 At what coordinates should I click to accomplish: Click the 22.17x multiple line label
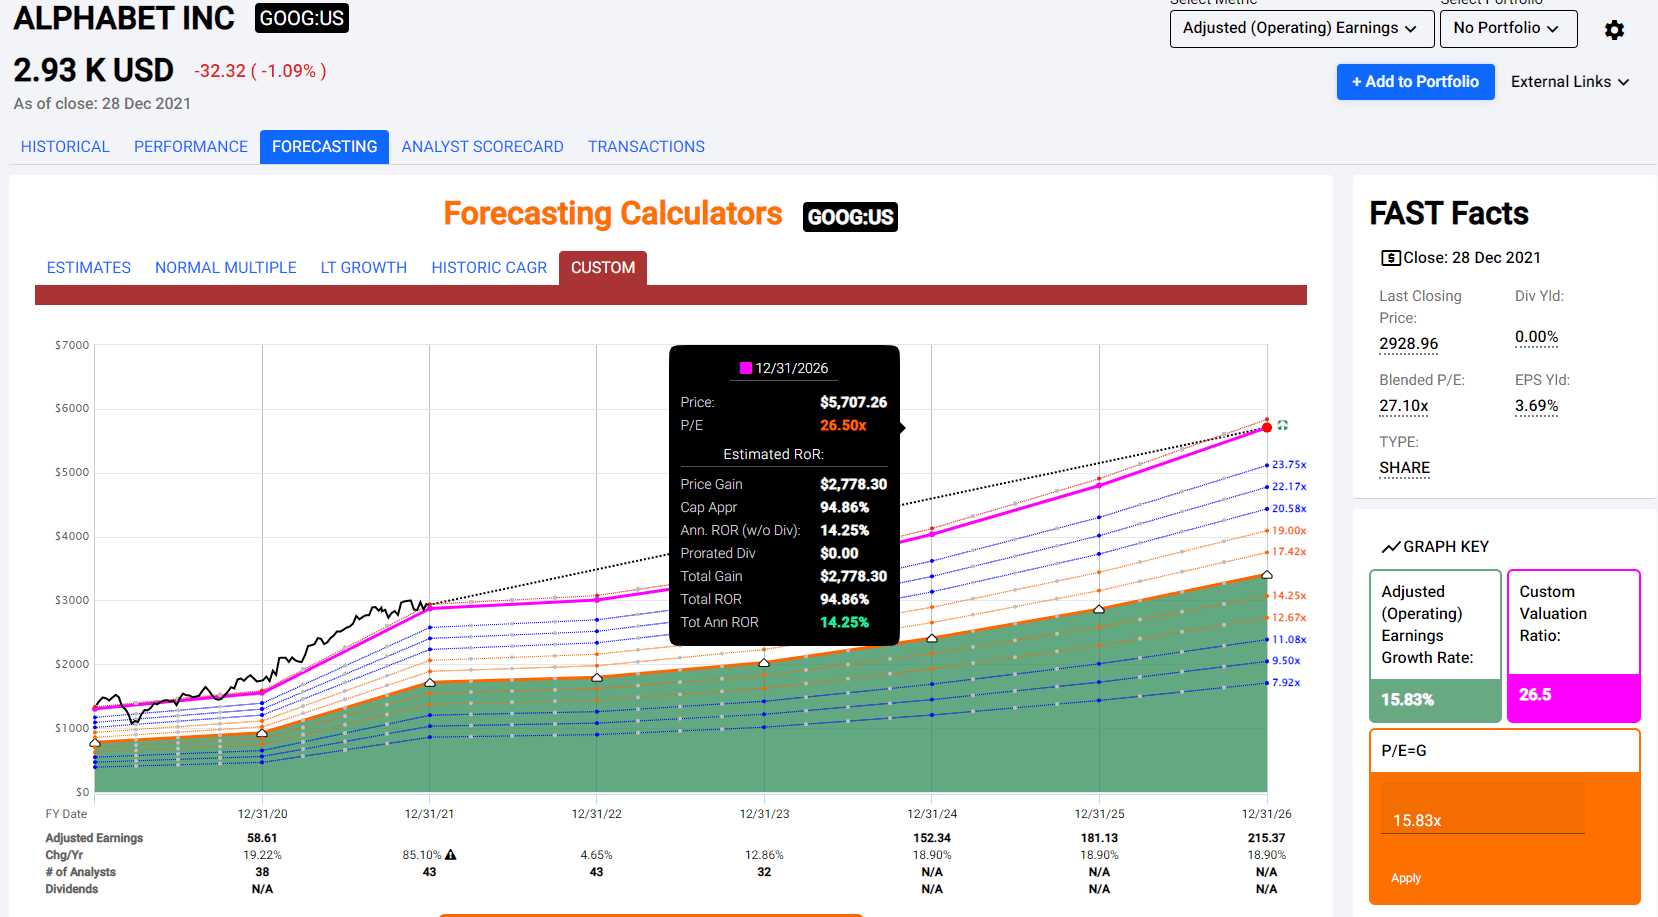[1289, 487]
